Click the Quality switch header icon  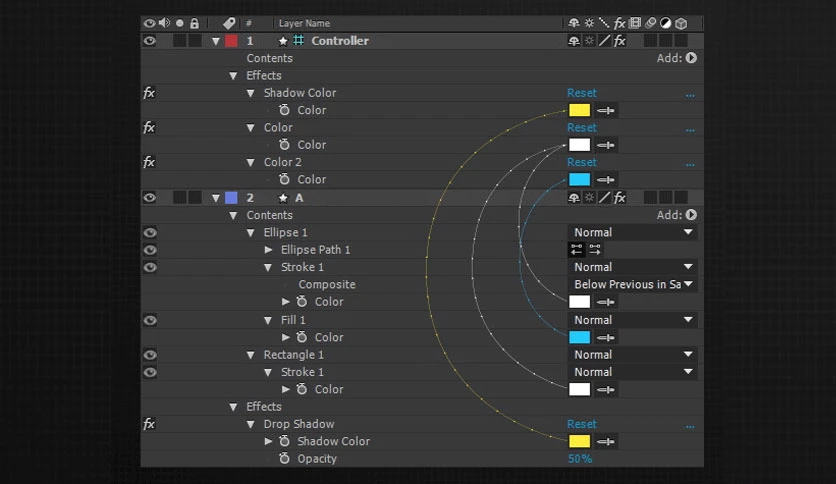pos(604,23)
